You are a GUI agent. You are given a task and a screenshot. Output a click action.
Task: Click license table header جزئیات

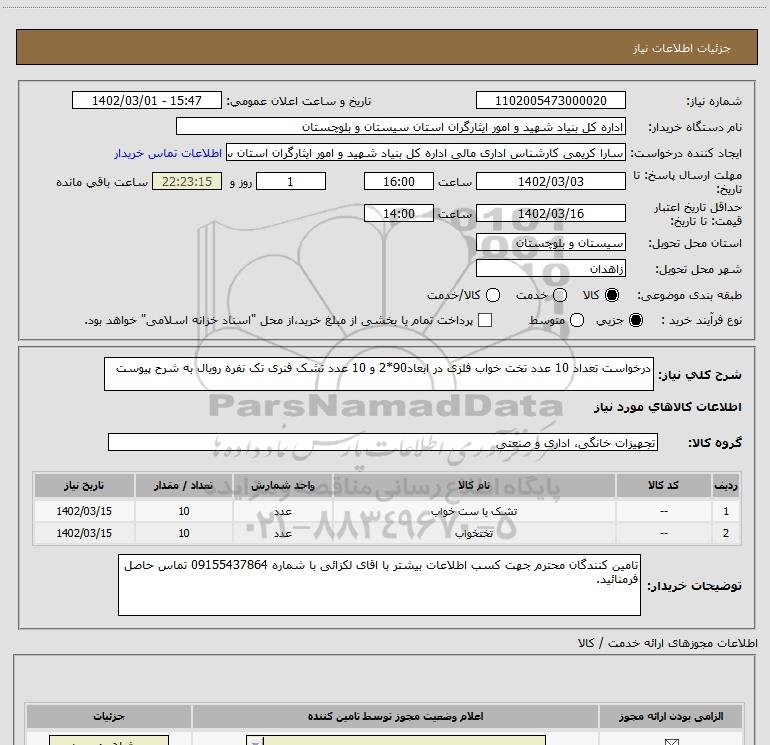pos(109,717)
